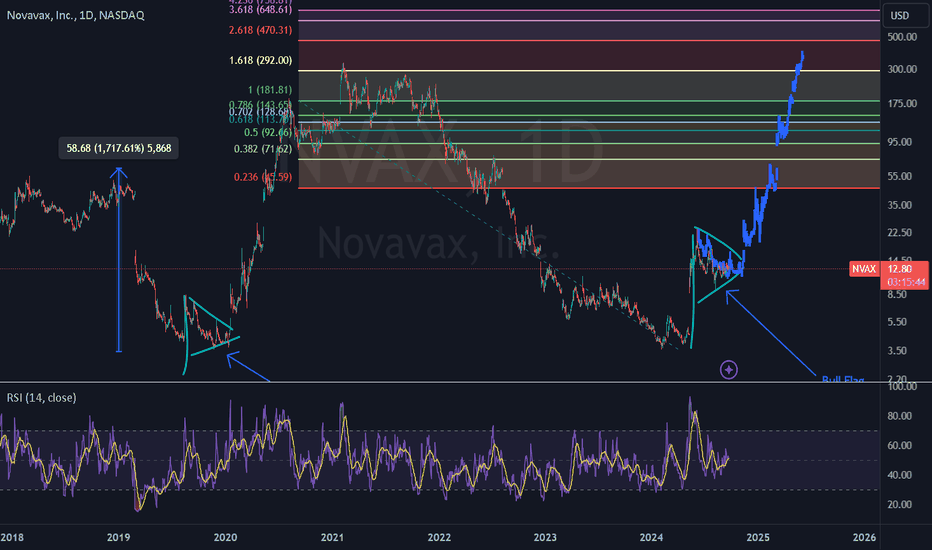Click the 80.00 value on RSI axis
The height and width of the screenshot is (550, 932).
point(900,416)
